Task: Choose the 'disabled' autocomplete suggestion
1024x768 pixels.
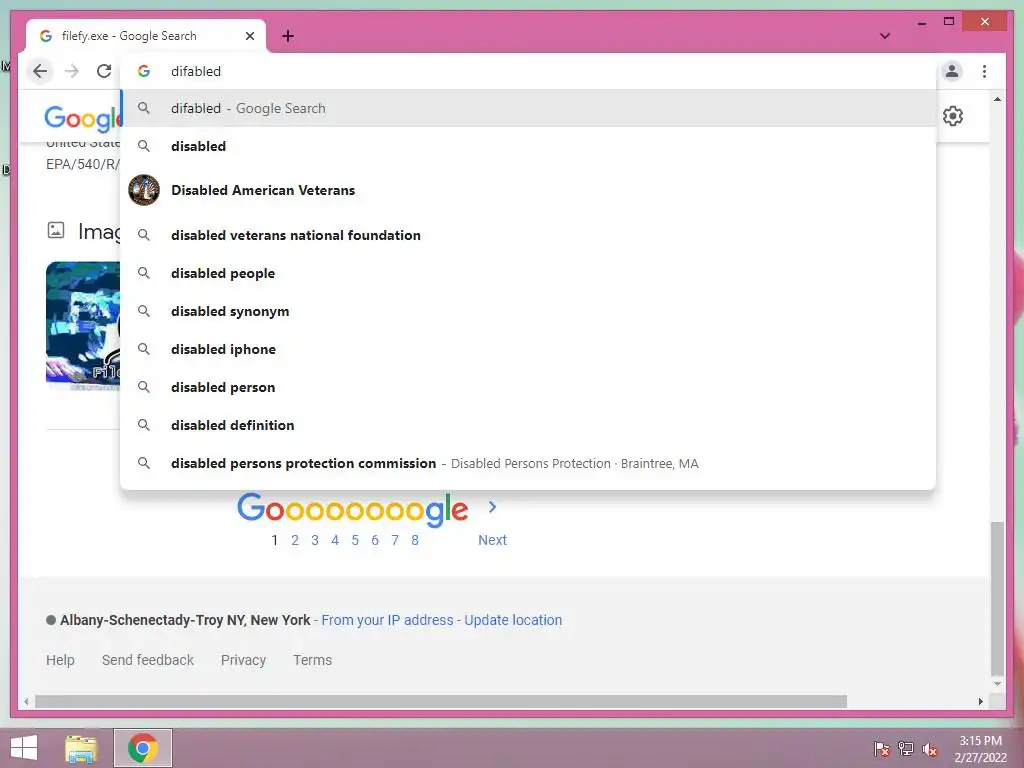Action: click(528, 146)
